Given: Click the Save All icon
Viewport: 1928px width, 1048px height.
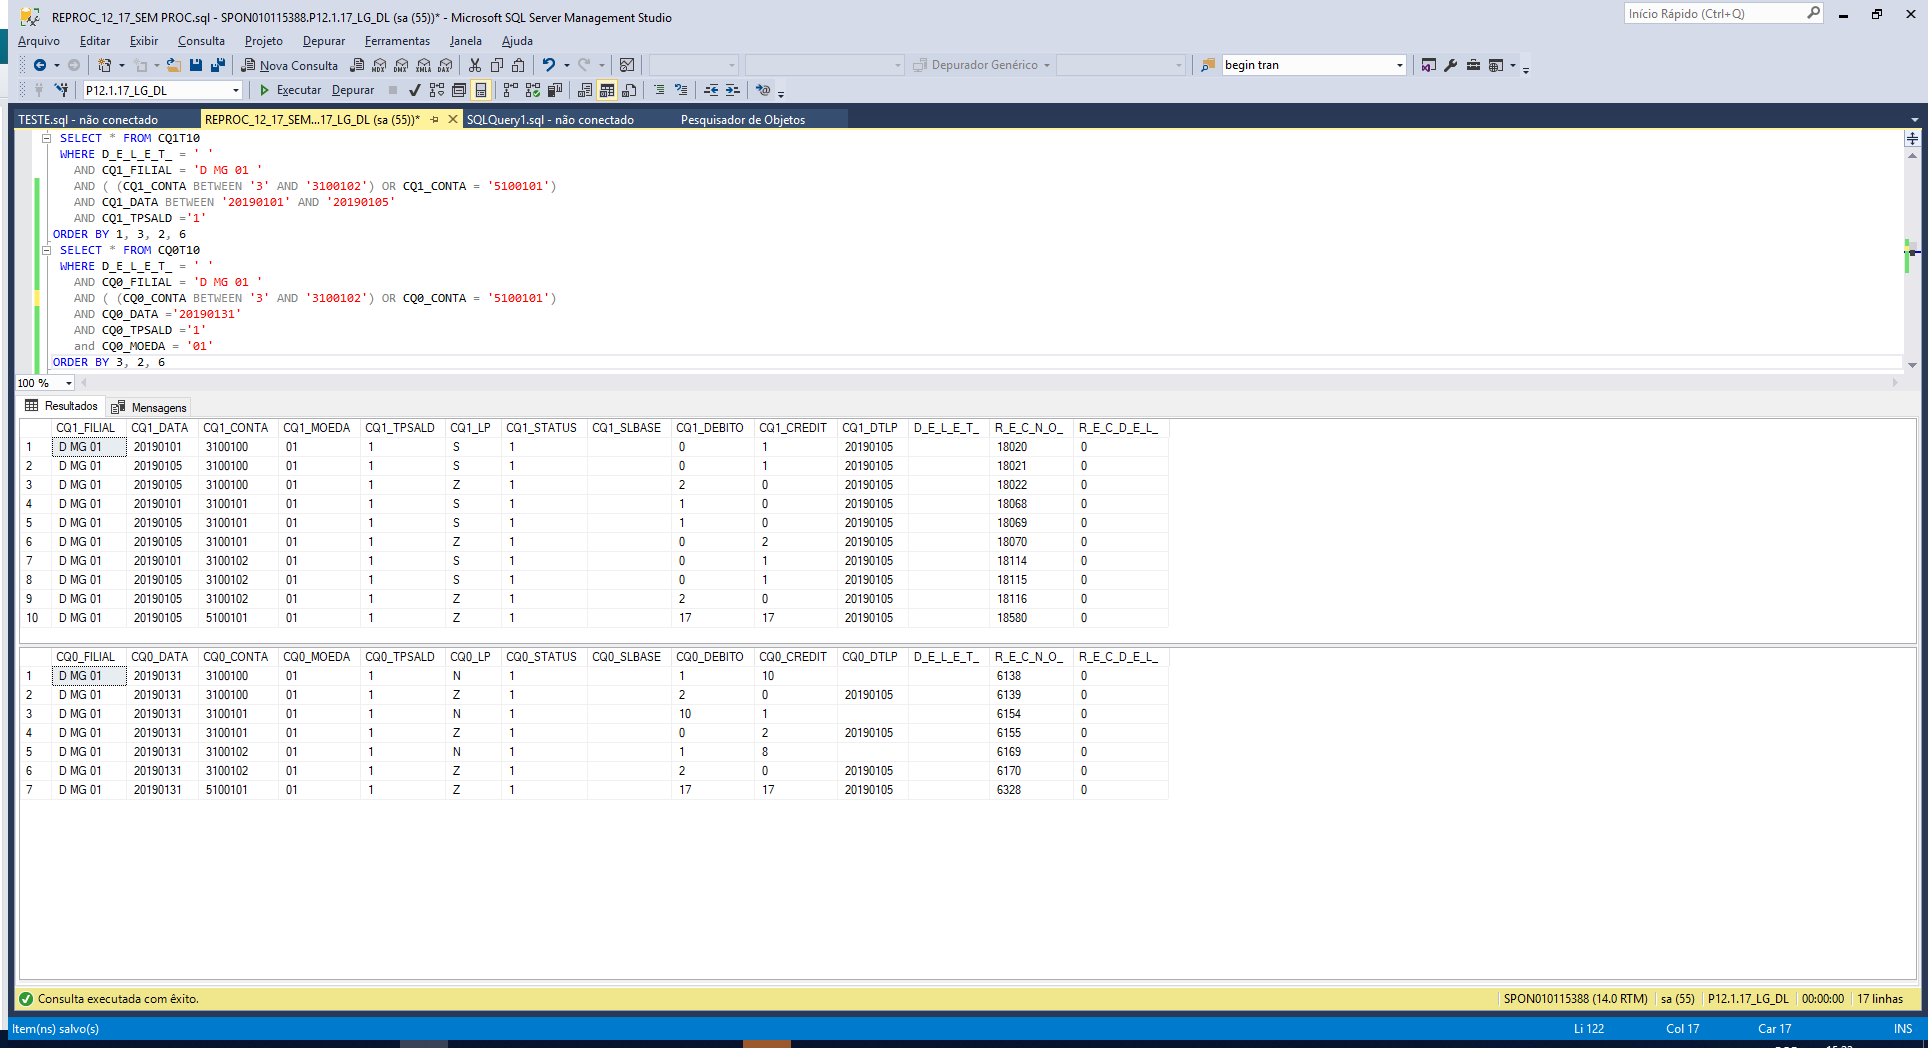Looking at the screenshot, I should coord(218,65).
